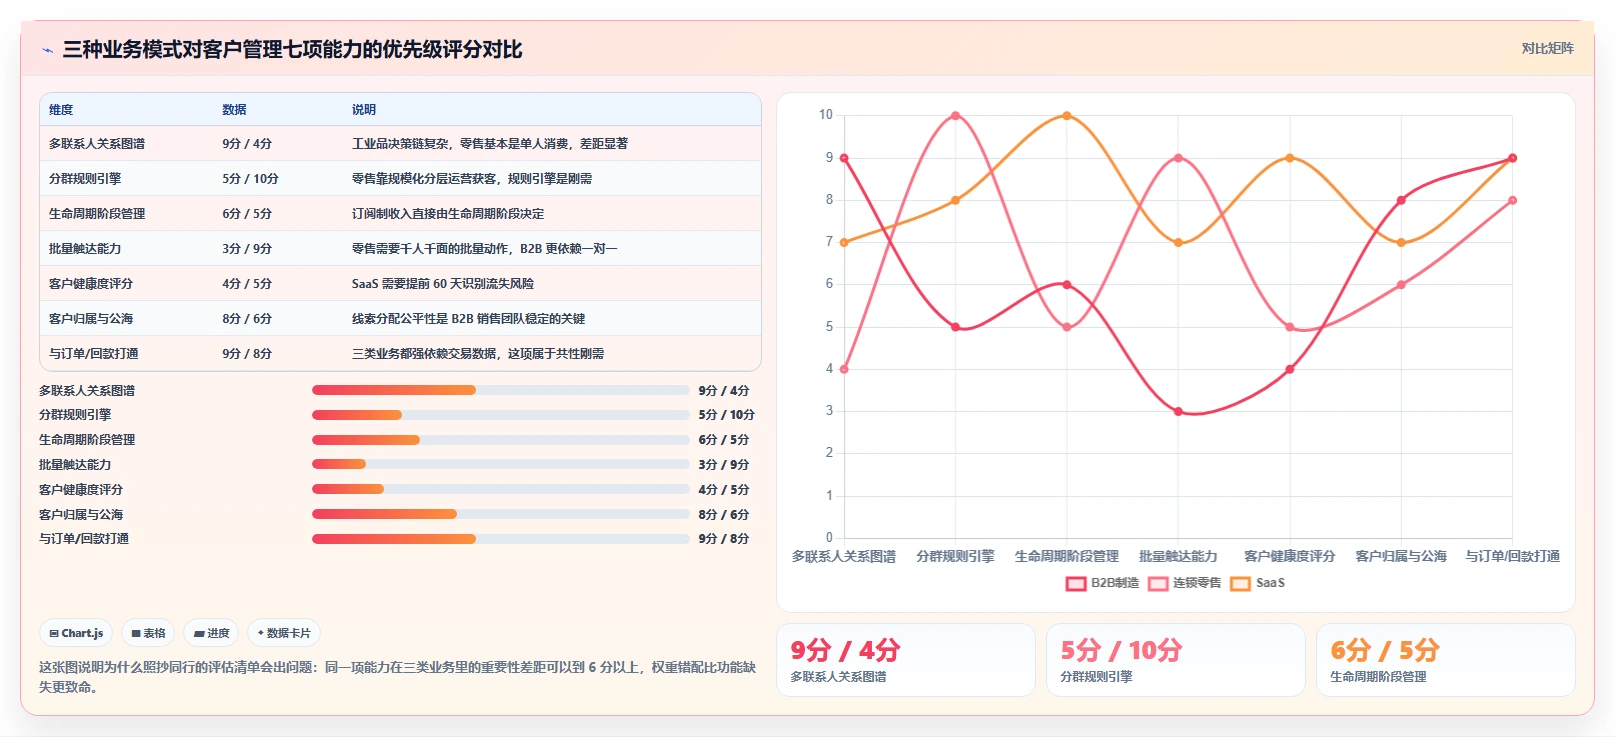Select the 多联系人关系图谱 table row name
Viewport: 1615px width, 737px height.
point(97,144)
